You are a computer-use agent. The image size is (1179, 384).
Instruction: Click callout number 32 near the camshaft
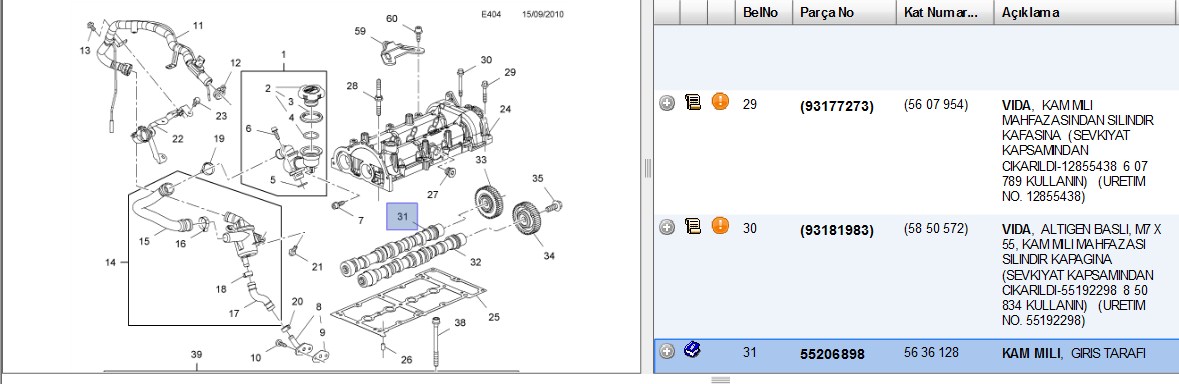(475, 262)
